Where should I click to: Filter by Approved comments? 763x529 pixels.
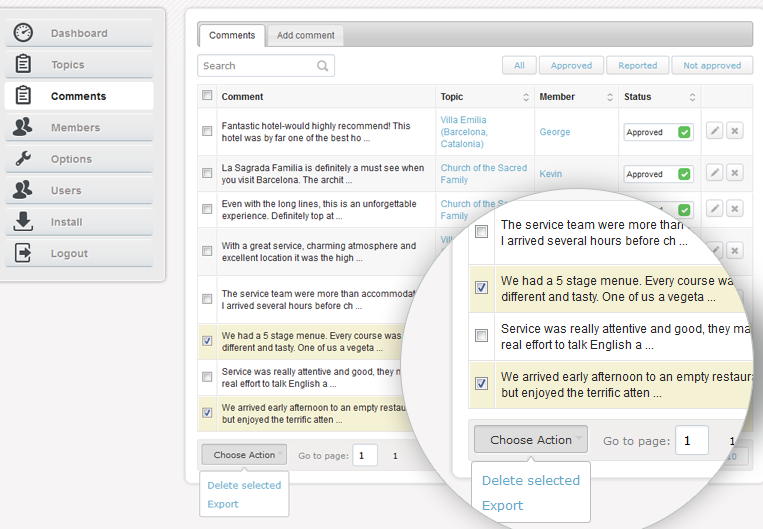[x=571, y=65]
